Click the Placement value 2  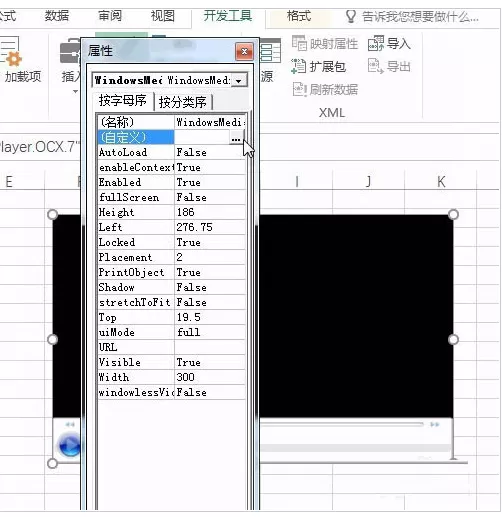210,257
